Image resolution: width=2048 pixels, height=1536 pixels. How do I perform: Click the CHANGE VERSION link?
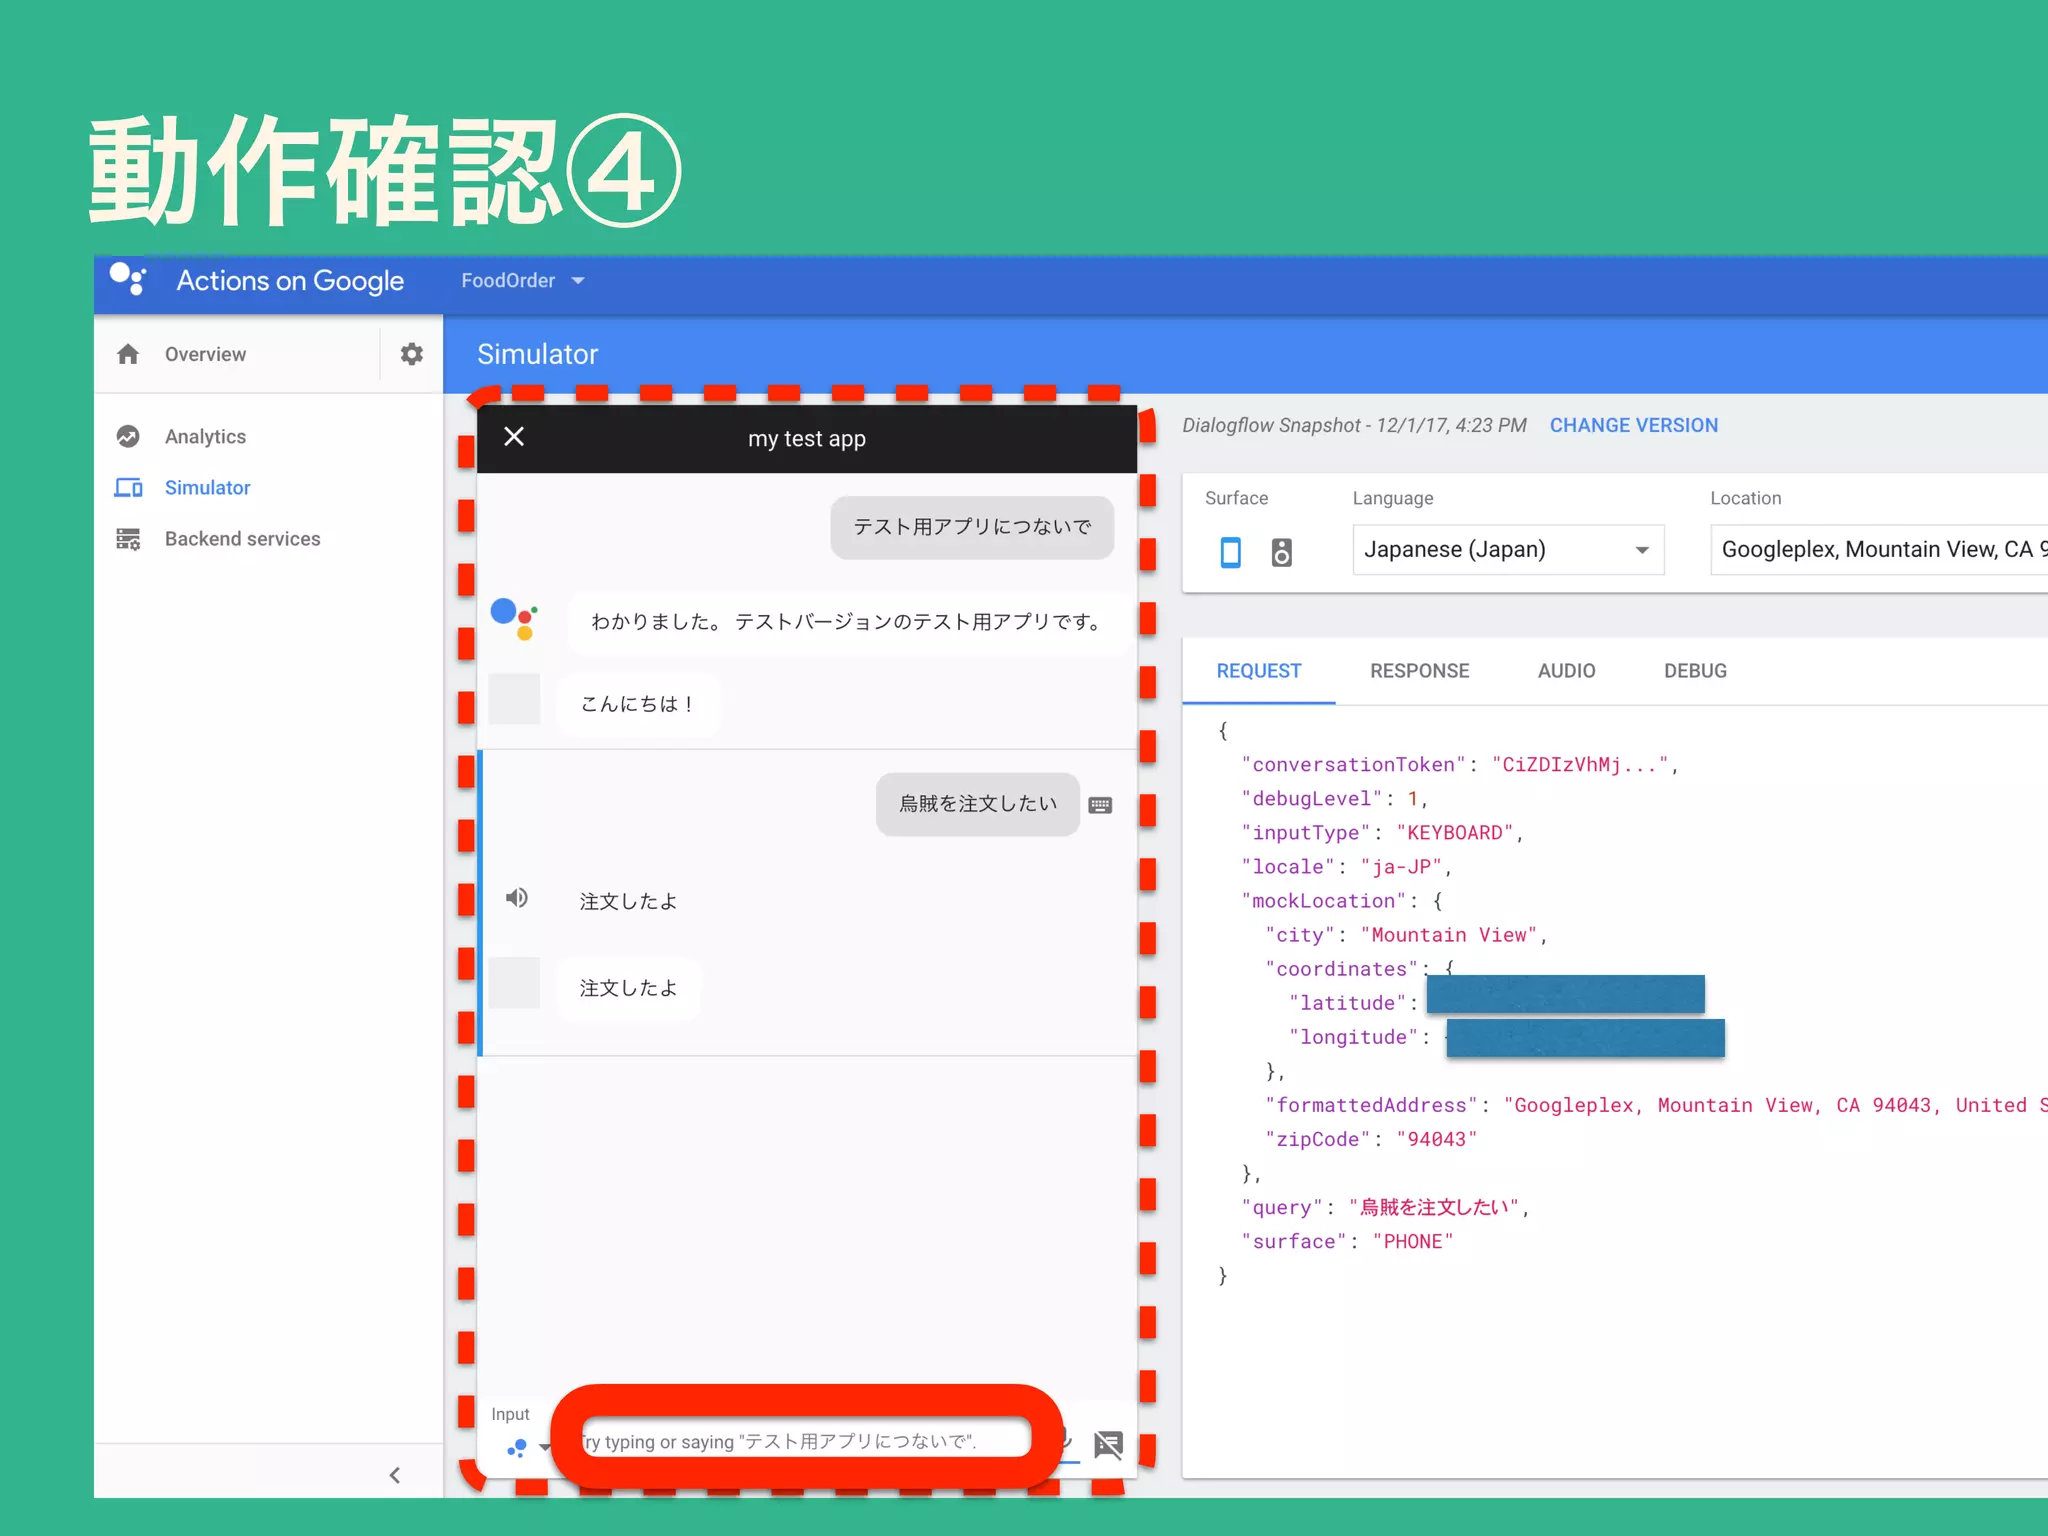[x=1633, y=426]
